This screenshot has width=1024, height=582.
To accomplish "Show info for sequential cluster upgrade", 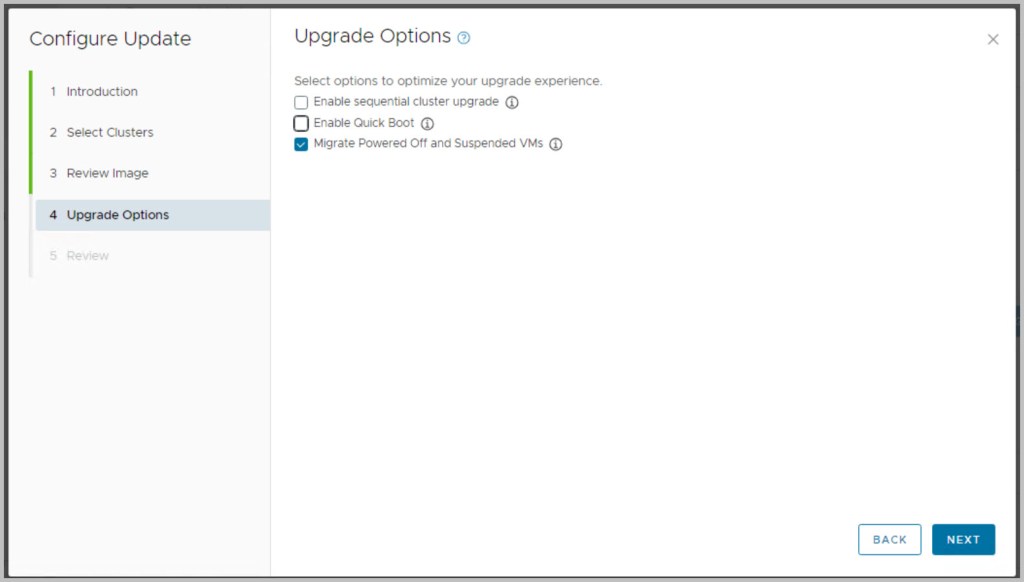I will 512,102.
